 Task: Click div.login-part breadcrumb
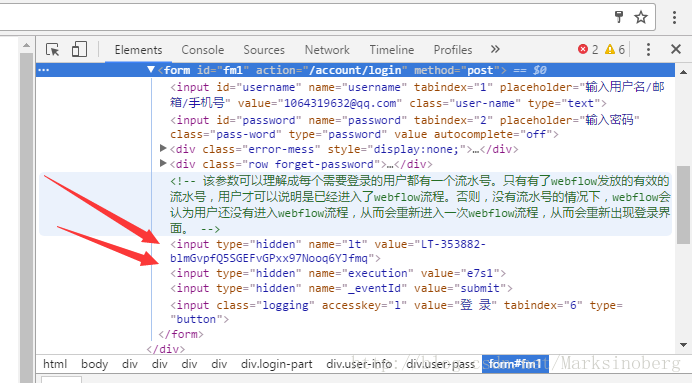(x=277, y=364)
